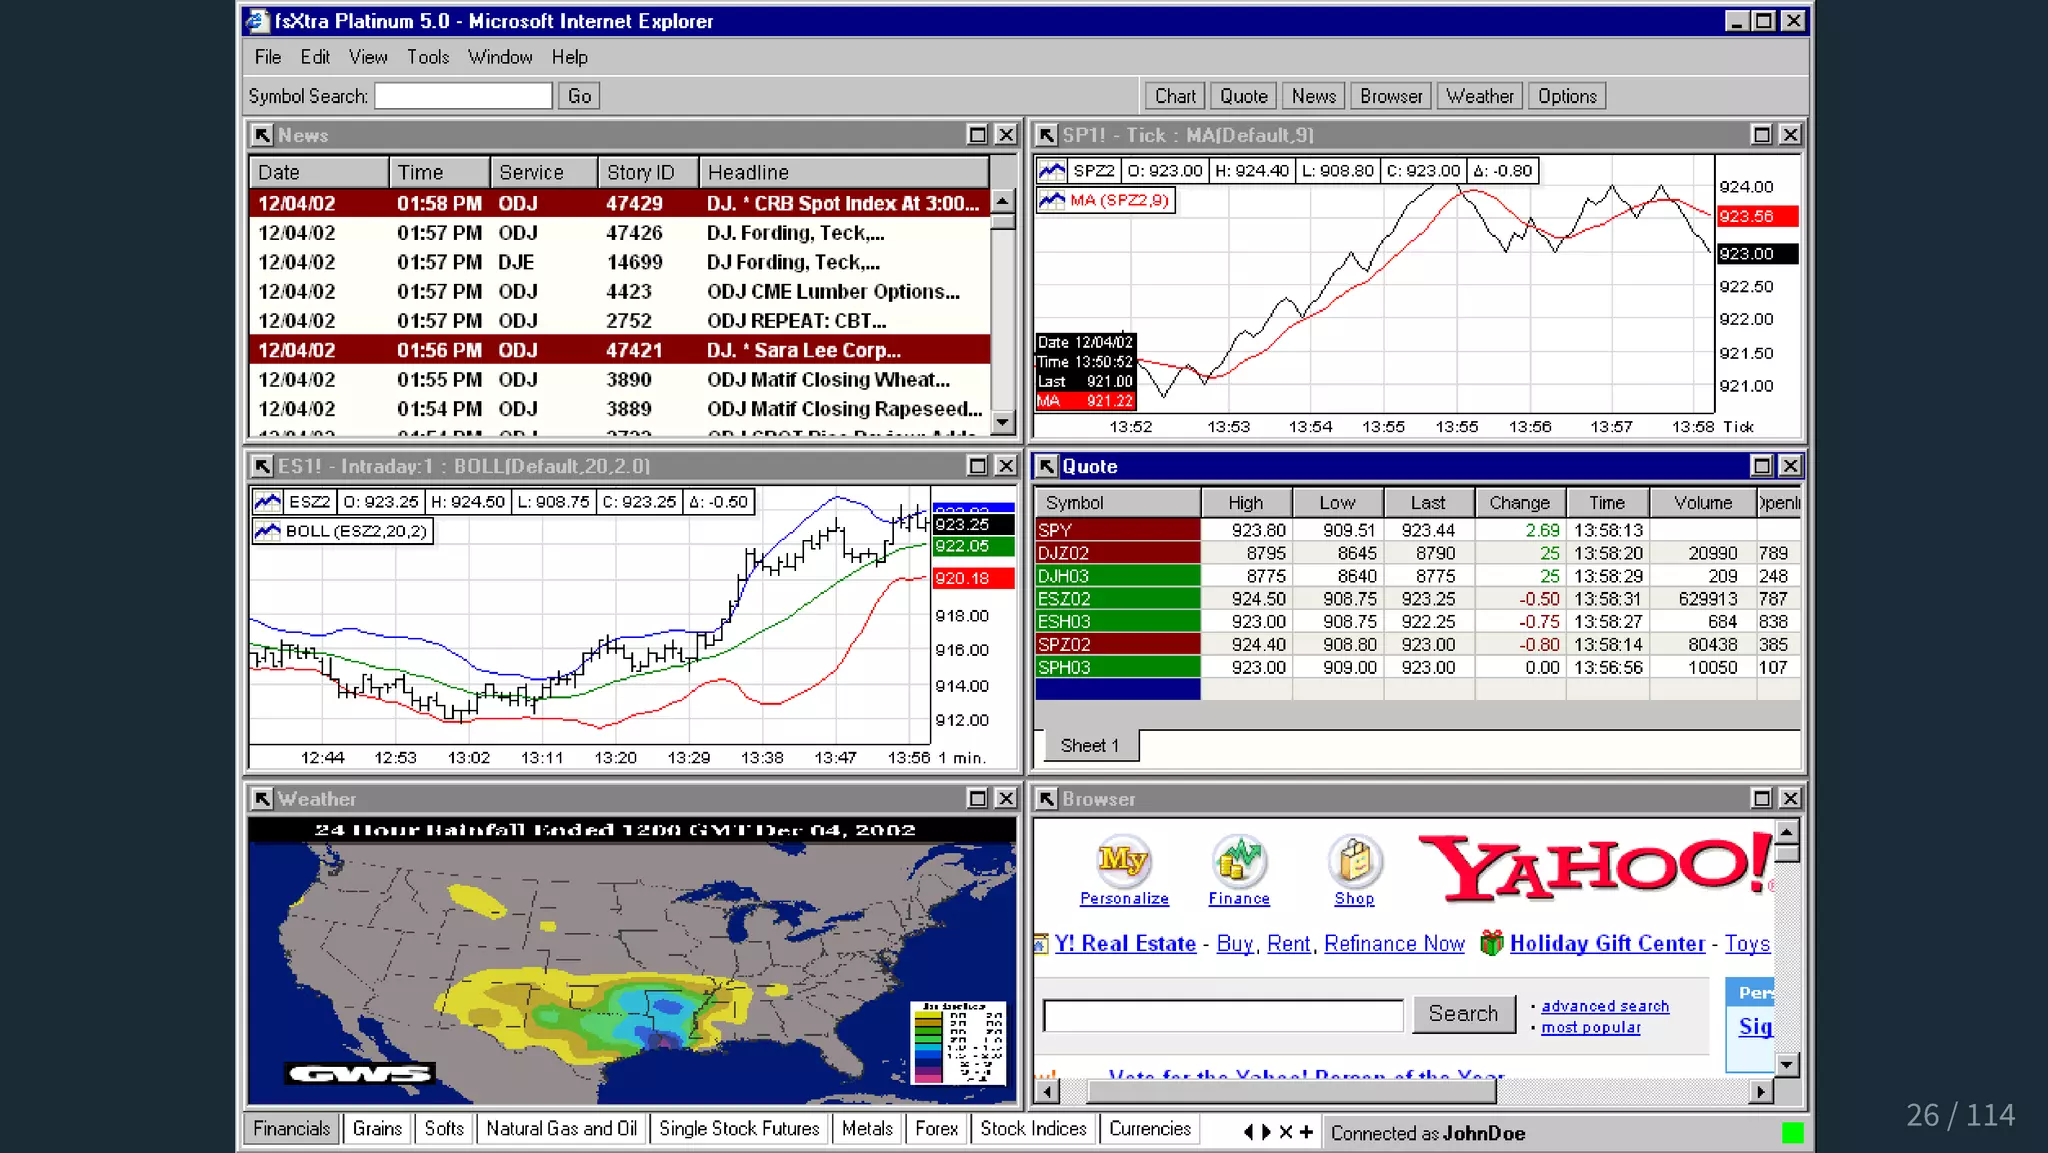
Task: Click the My Yahoo Personalize icon
Action: tap(1123, 860)
